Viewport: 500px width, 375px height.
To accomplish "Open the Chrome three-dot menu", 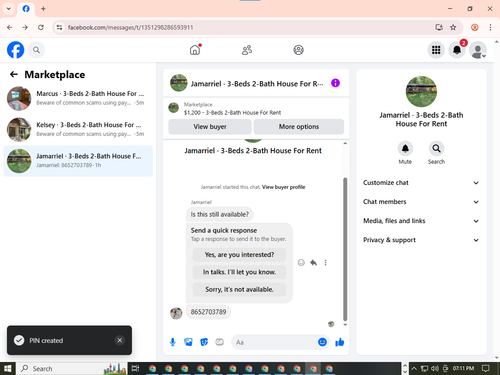I will point(490,27).
